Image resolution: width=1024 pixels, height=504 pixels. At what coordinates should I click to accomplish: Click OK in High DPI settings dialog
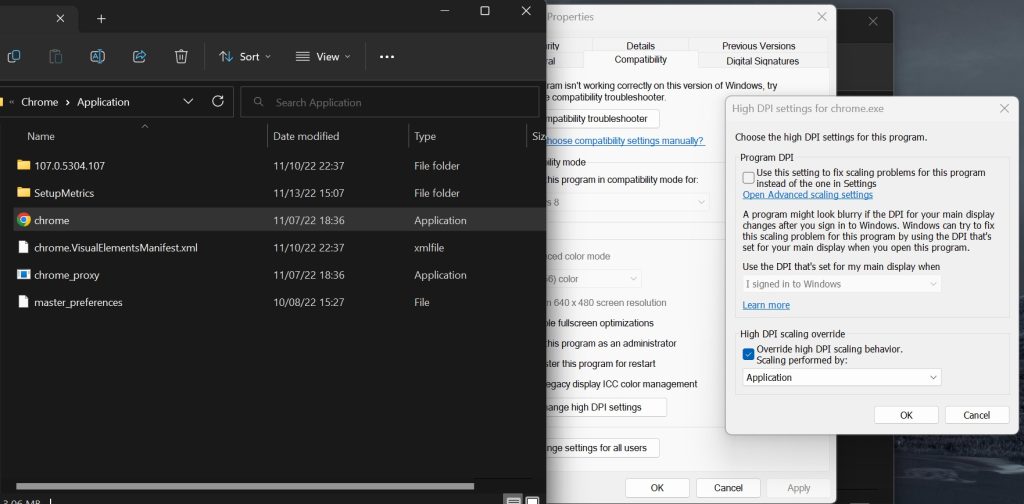pyautogui.click(x=905, y=415)
